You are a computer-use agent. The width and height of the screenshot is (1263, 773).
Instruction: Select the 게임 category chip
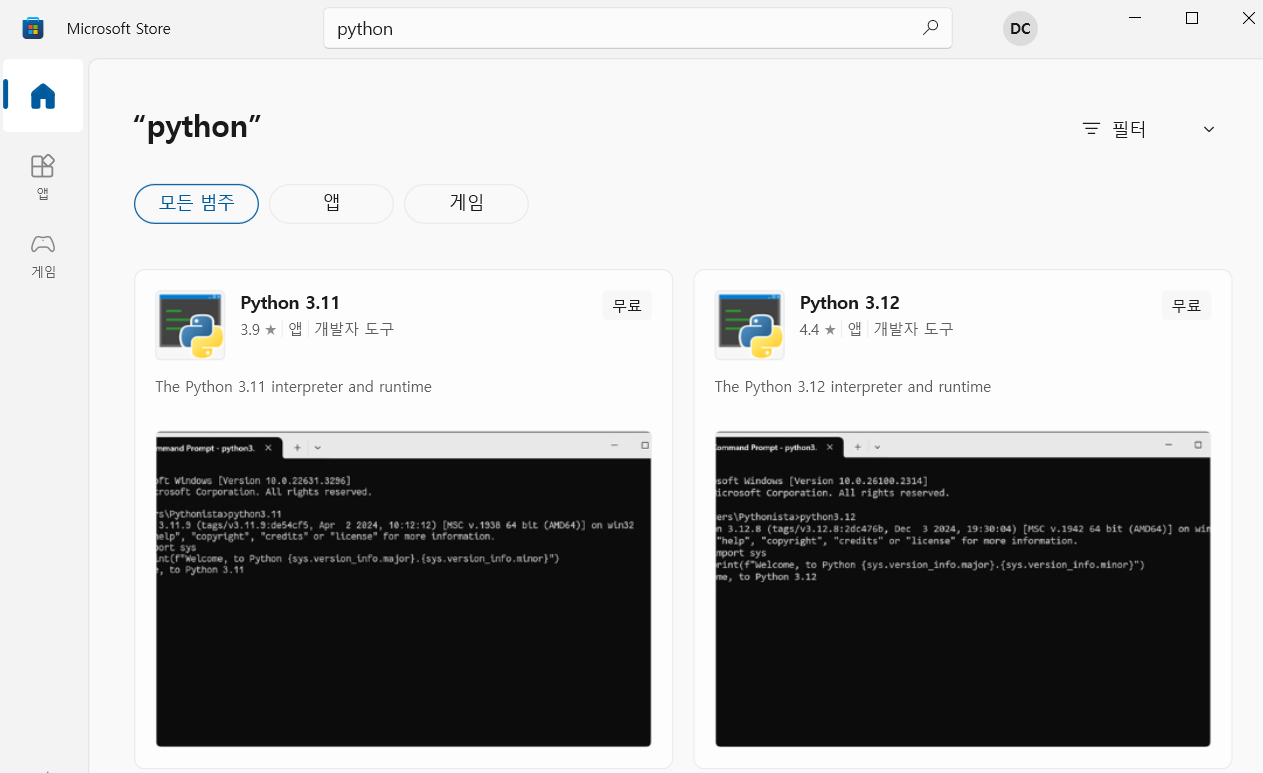466,204
